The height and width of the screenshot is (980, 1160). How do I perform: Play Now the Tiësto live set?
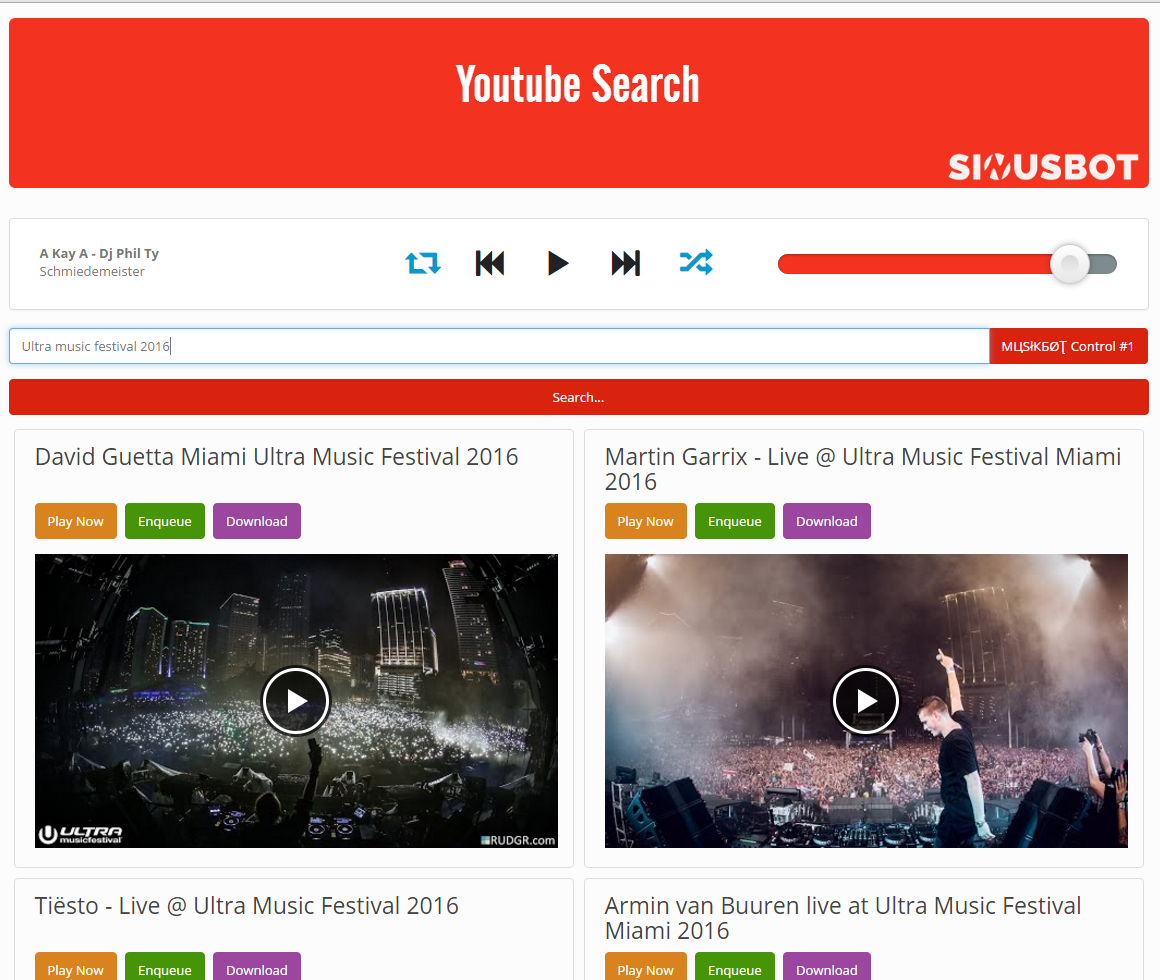(75, 967)
